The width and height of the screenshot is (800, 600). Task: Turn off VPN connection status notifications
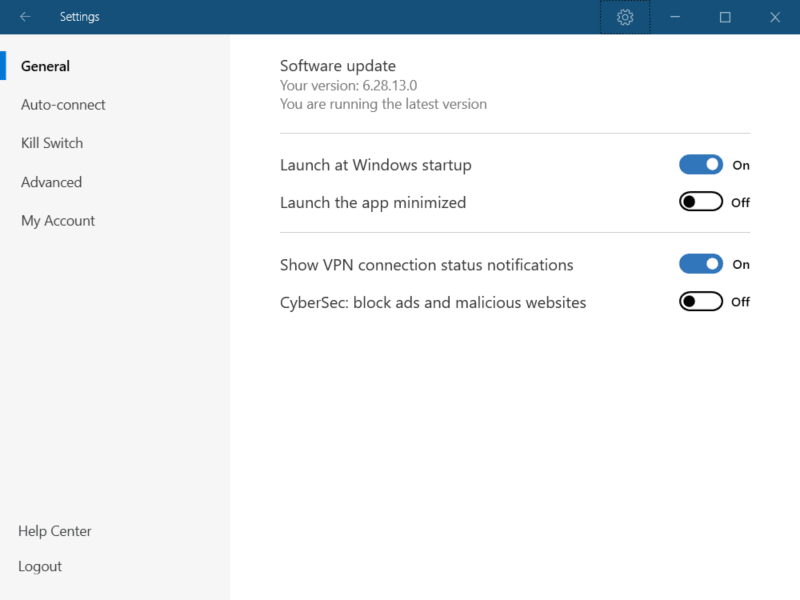pos(701,264)
